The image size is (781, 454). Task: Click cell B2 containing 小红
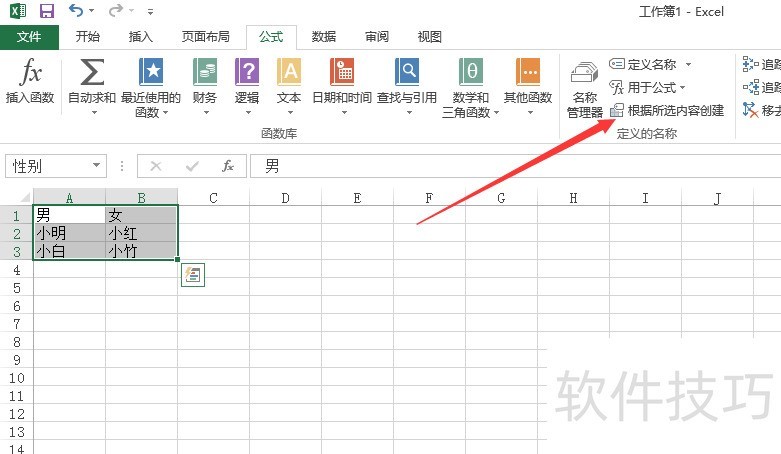[x=141, y=233]
